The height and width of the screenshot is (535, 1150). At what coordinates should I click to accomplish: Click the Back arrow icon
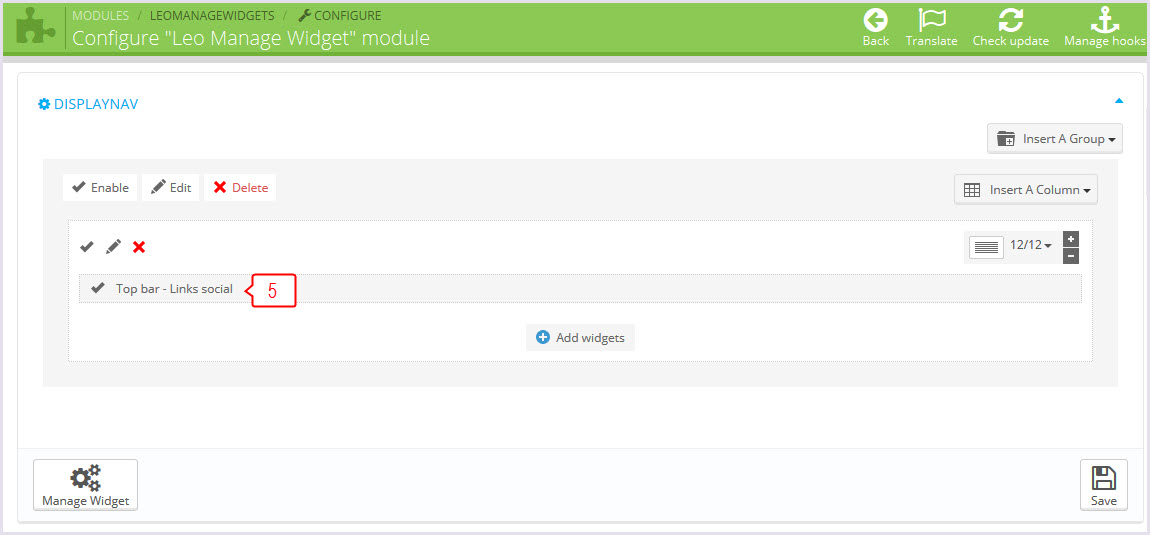(x=876, y=20)
